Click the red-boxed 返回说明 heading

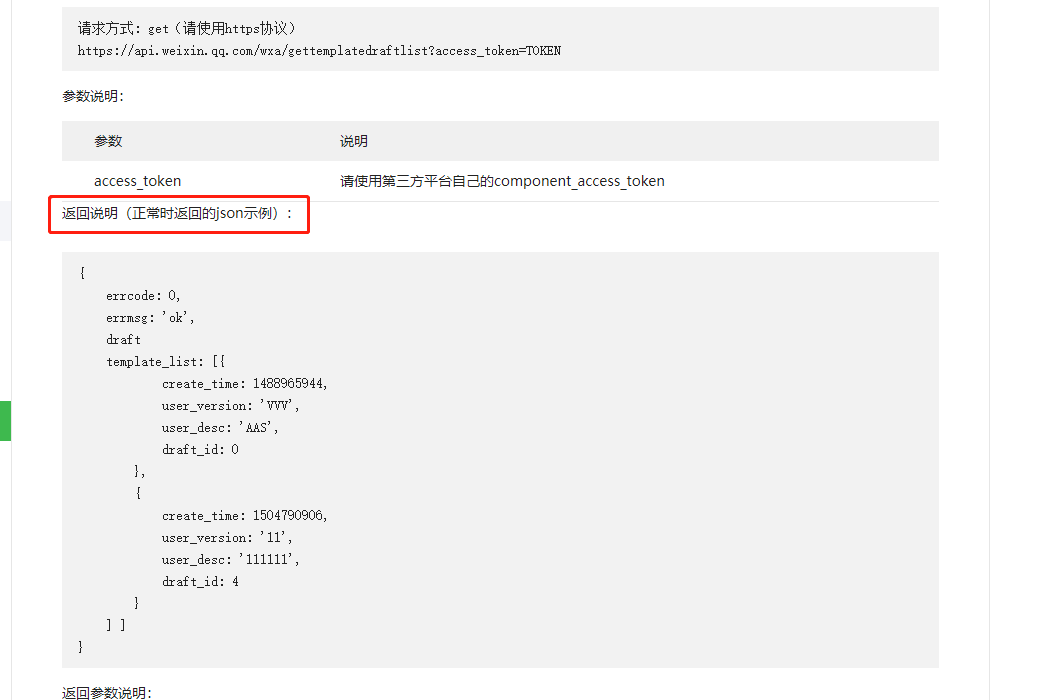pos(178,213)
